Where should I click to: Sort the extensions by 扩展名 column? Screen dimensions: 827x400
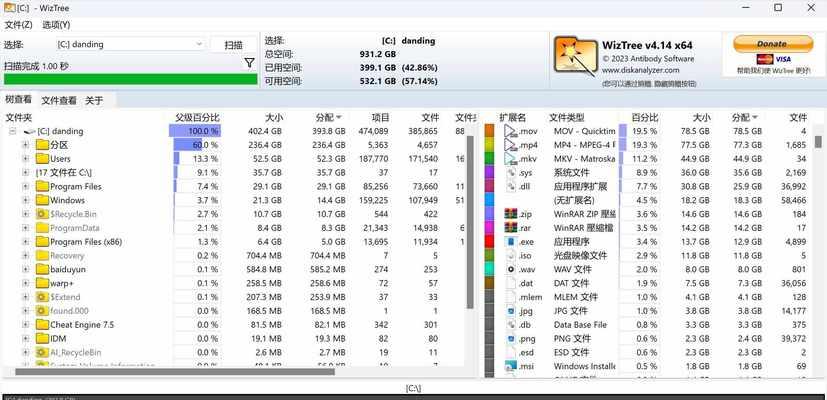513,117
